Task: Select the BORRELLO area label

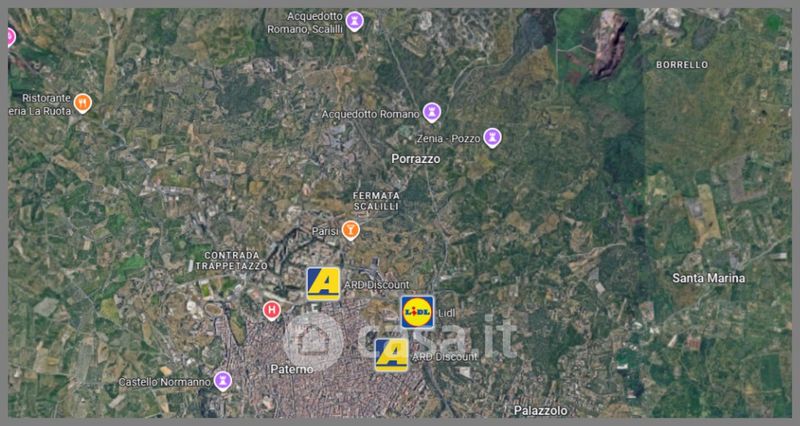Action: (682, 65)
